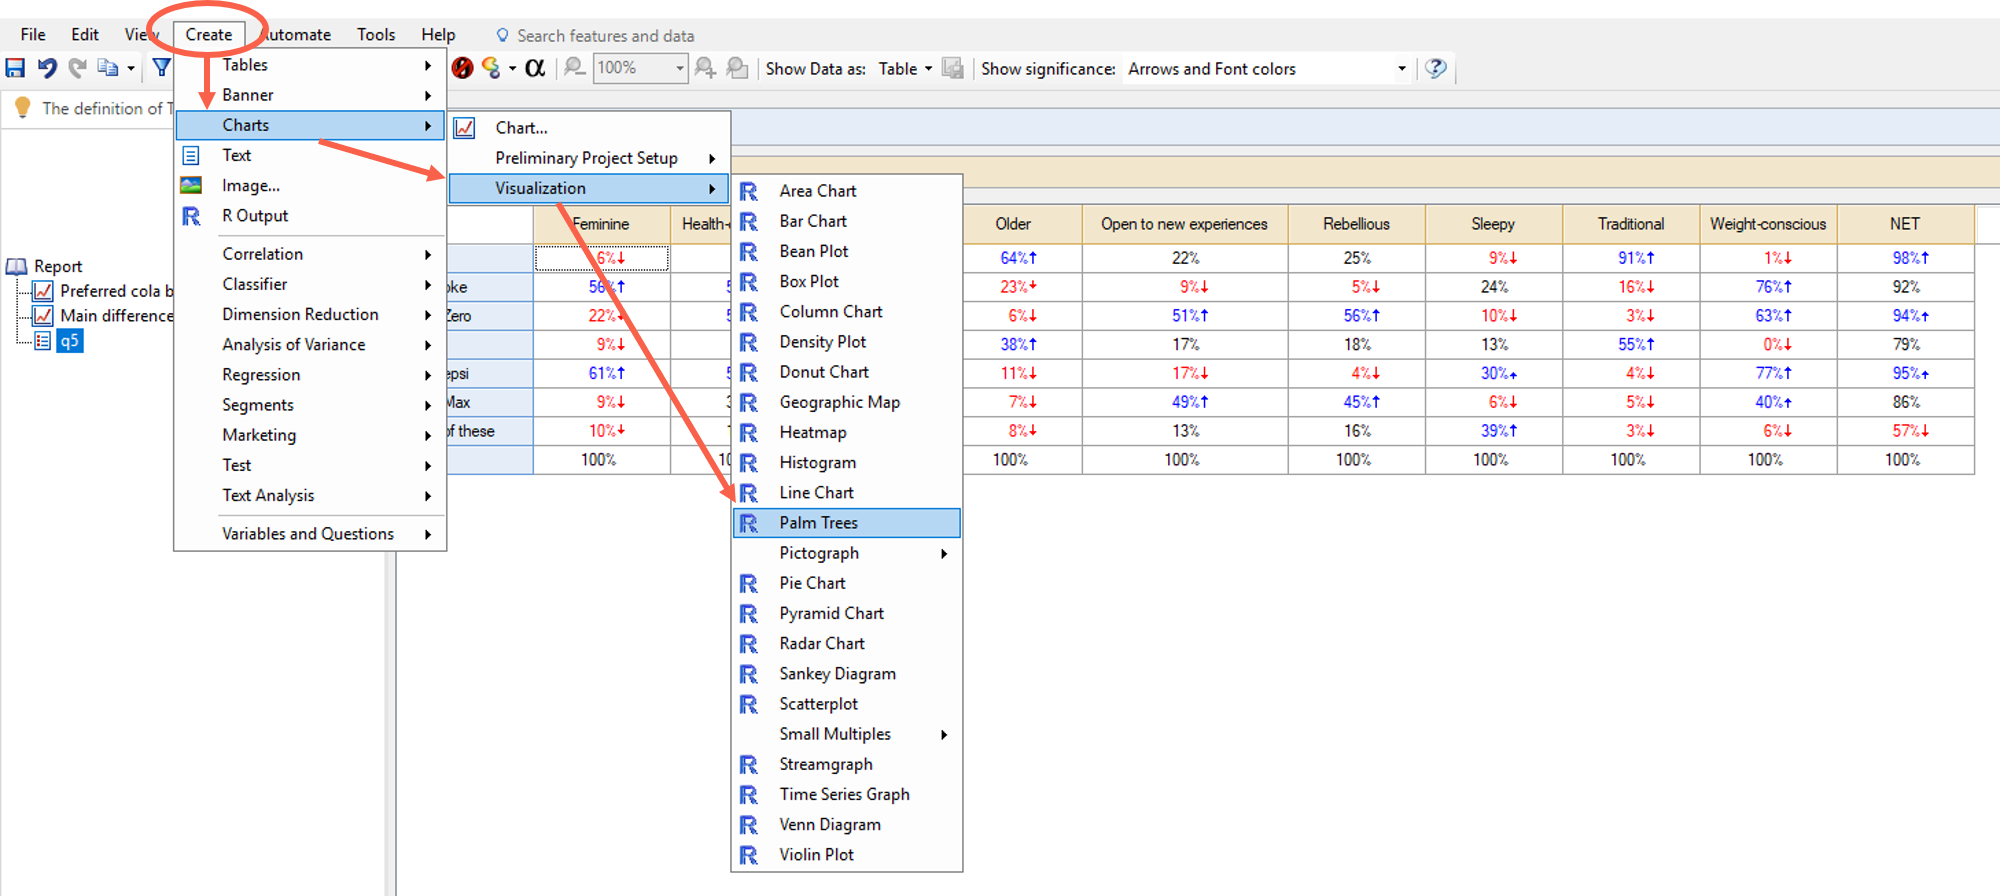Open the dropdown arrow beside color palette icon
The width and height of the screenshot is (2000, 896).
pyautogui.click(x=513, y=68)
